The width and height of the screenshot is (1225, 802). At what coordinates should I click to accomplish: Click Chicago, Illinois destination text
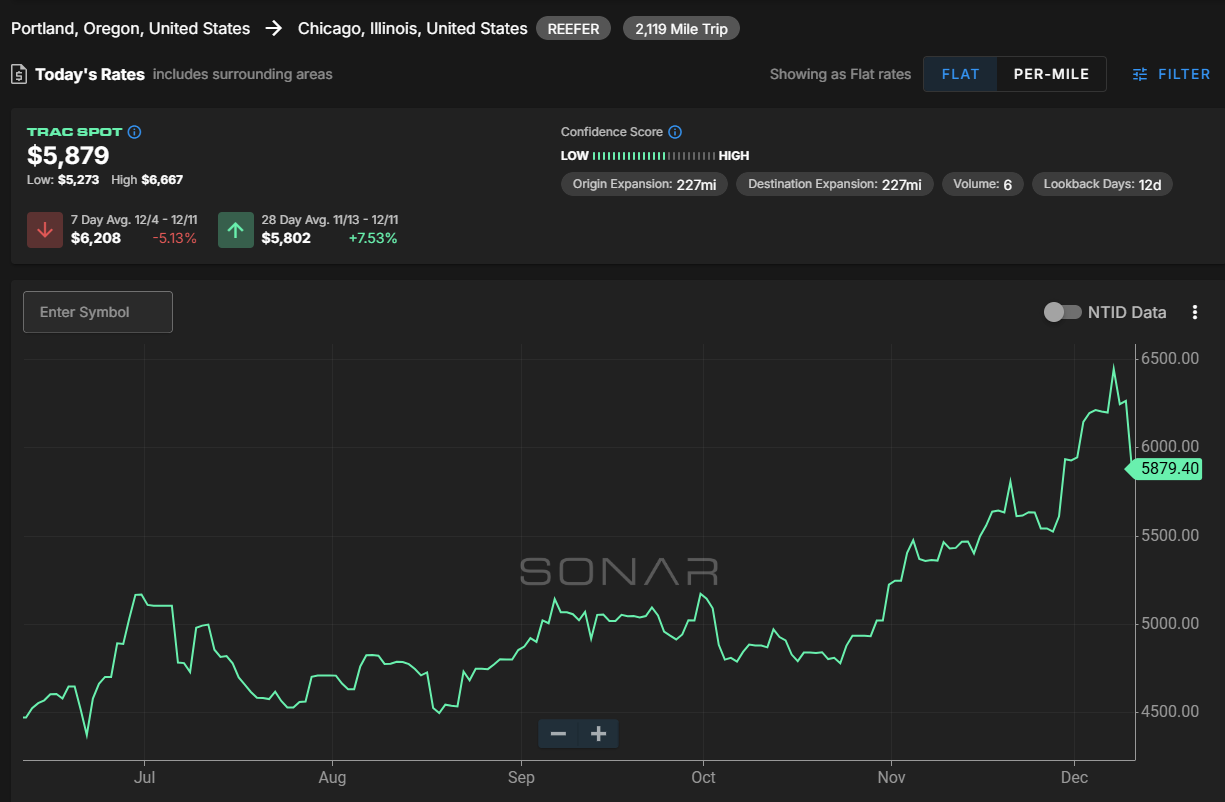tap(413, 29)
